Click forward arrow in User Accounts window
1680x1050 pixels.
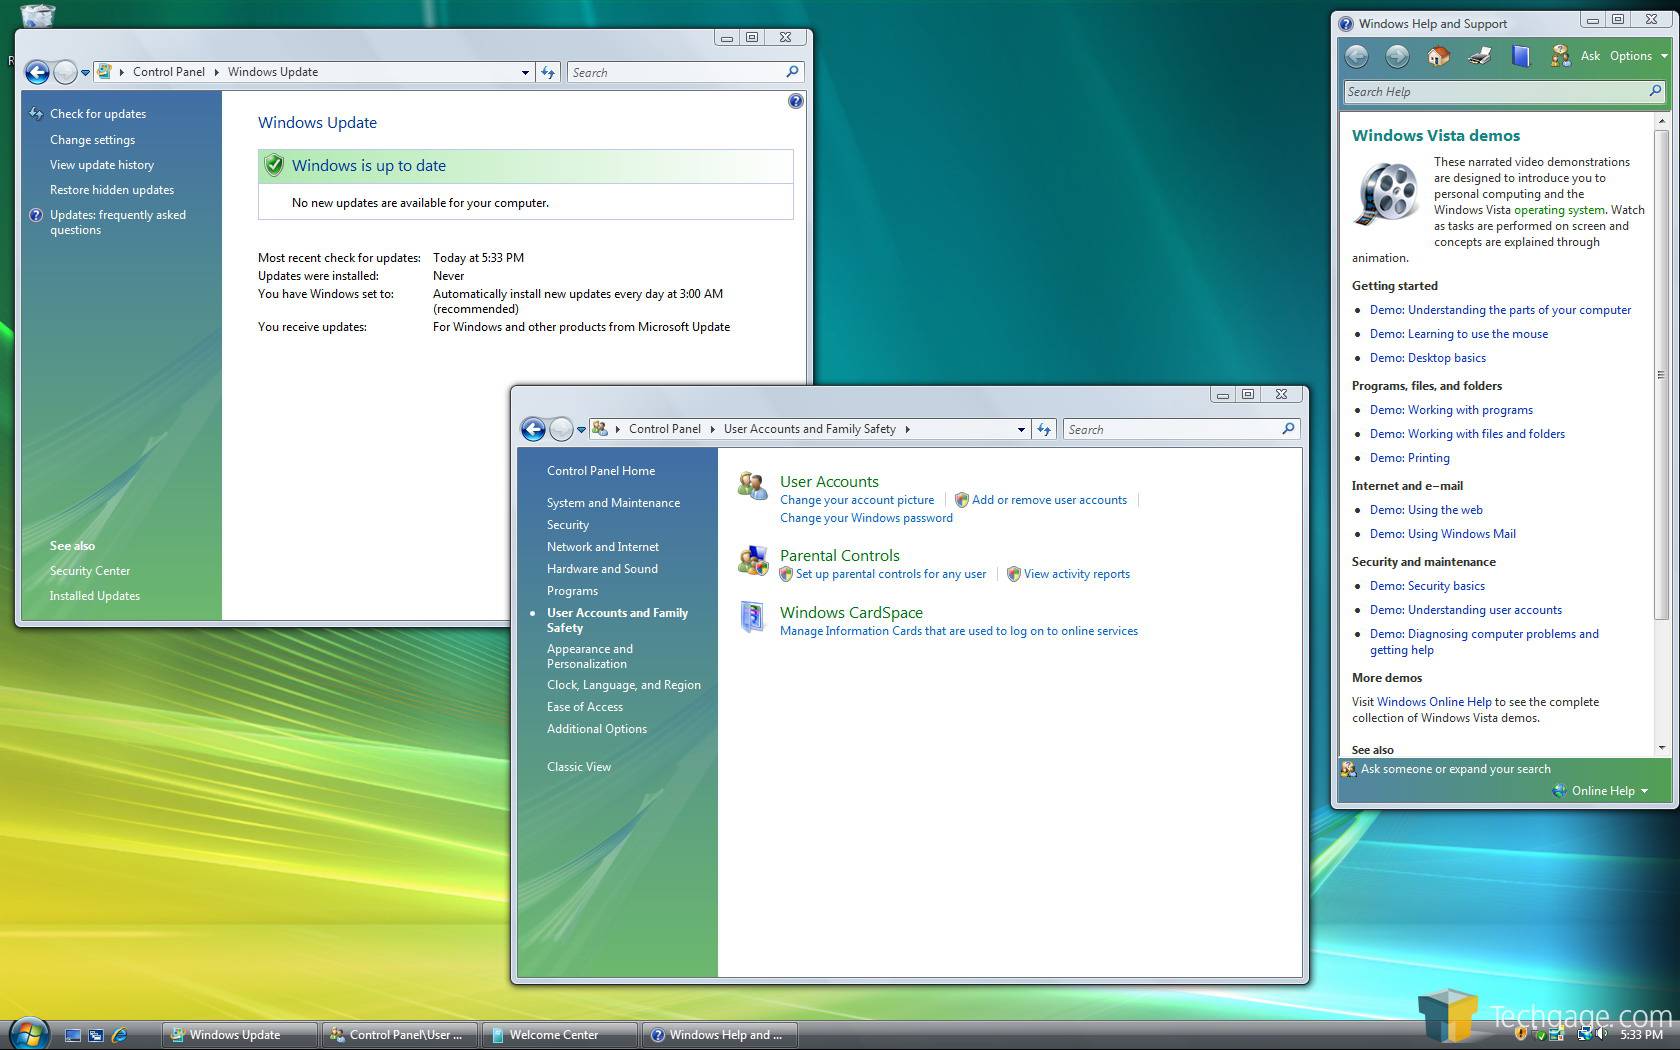click(561, 429)
